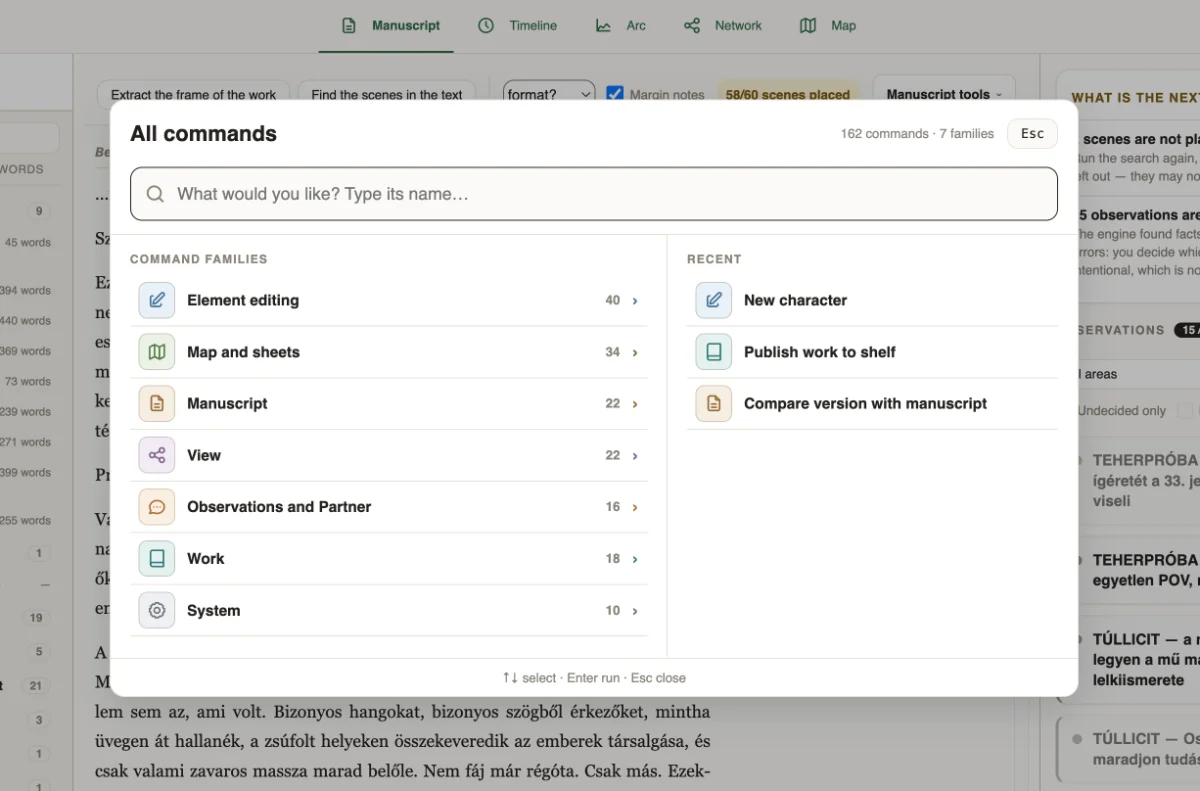Switch to the Network tab
This screenshot has width=1200, height=791.
pyautogui.click(x=723, y=26)
